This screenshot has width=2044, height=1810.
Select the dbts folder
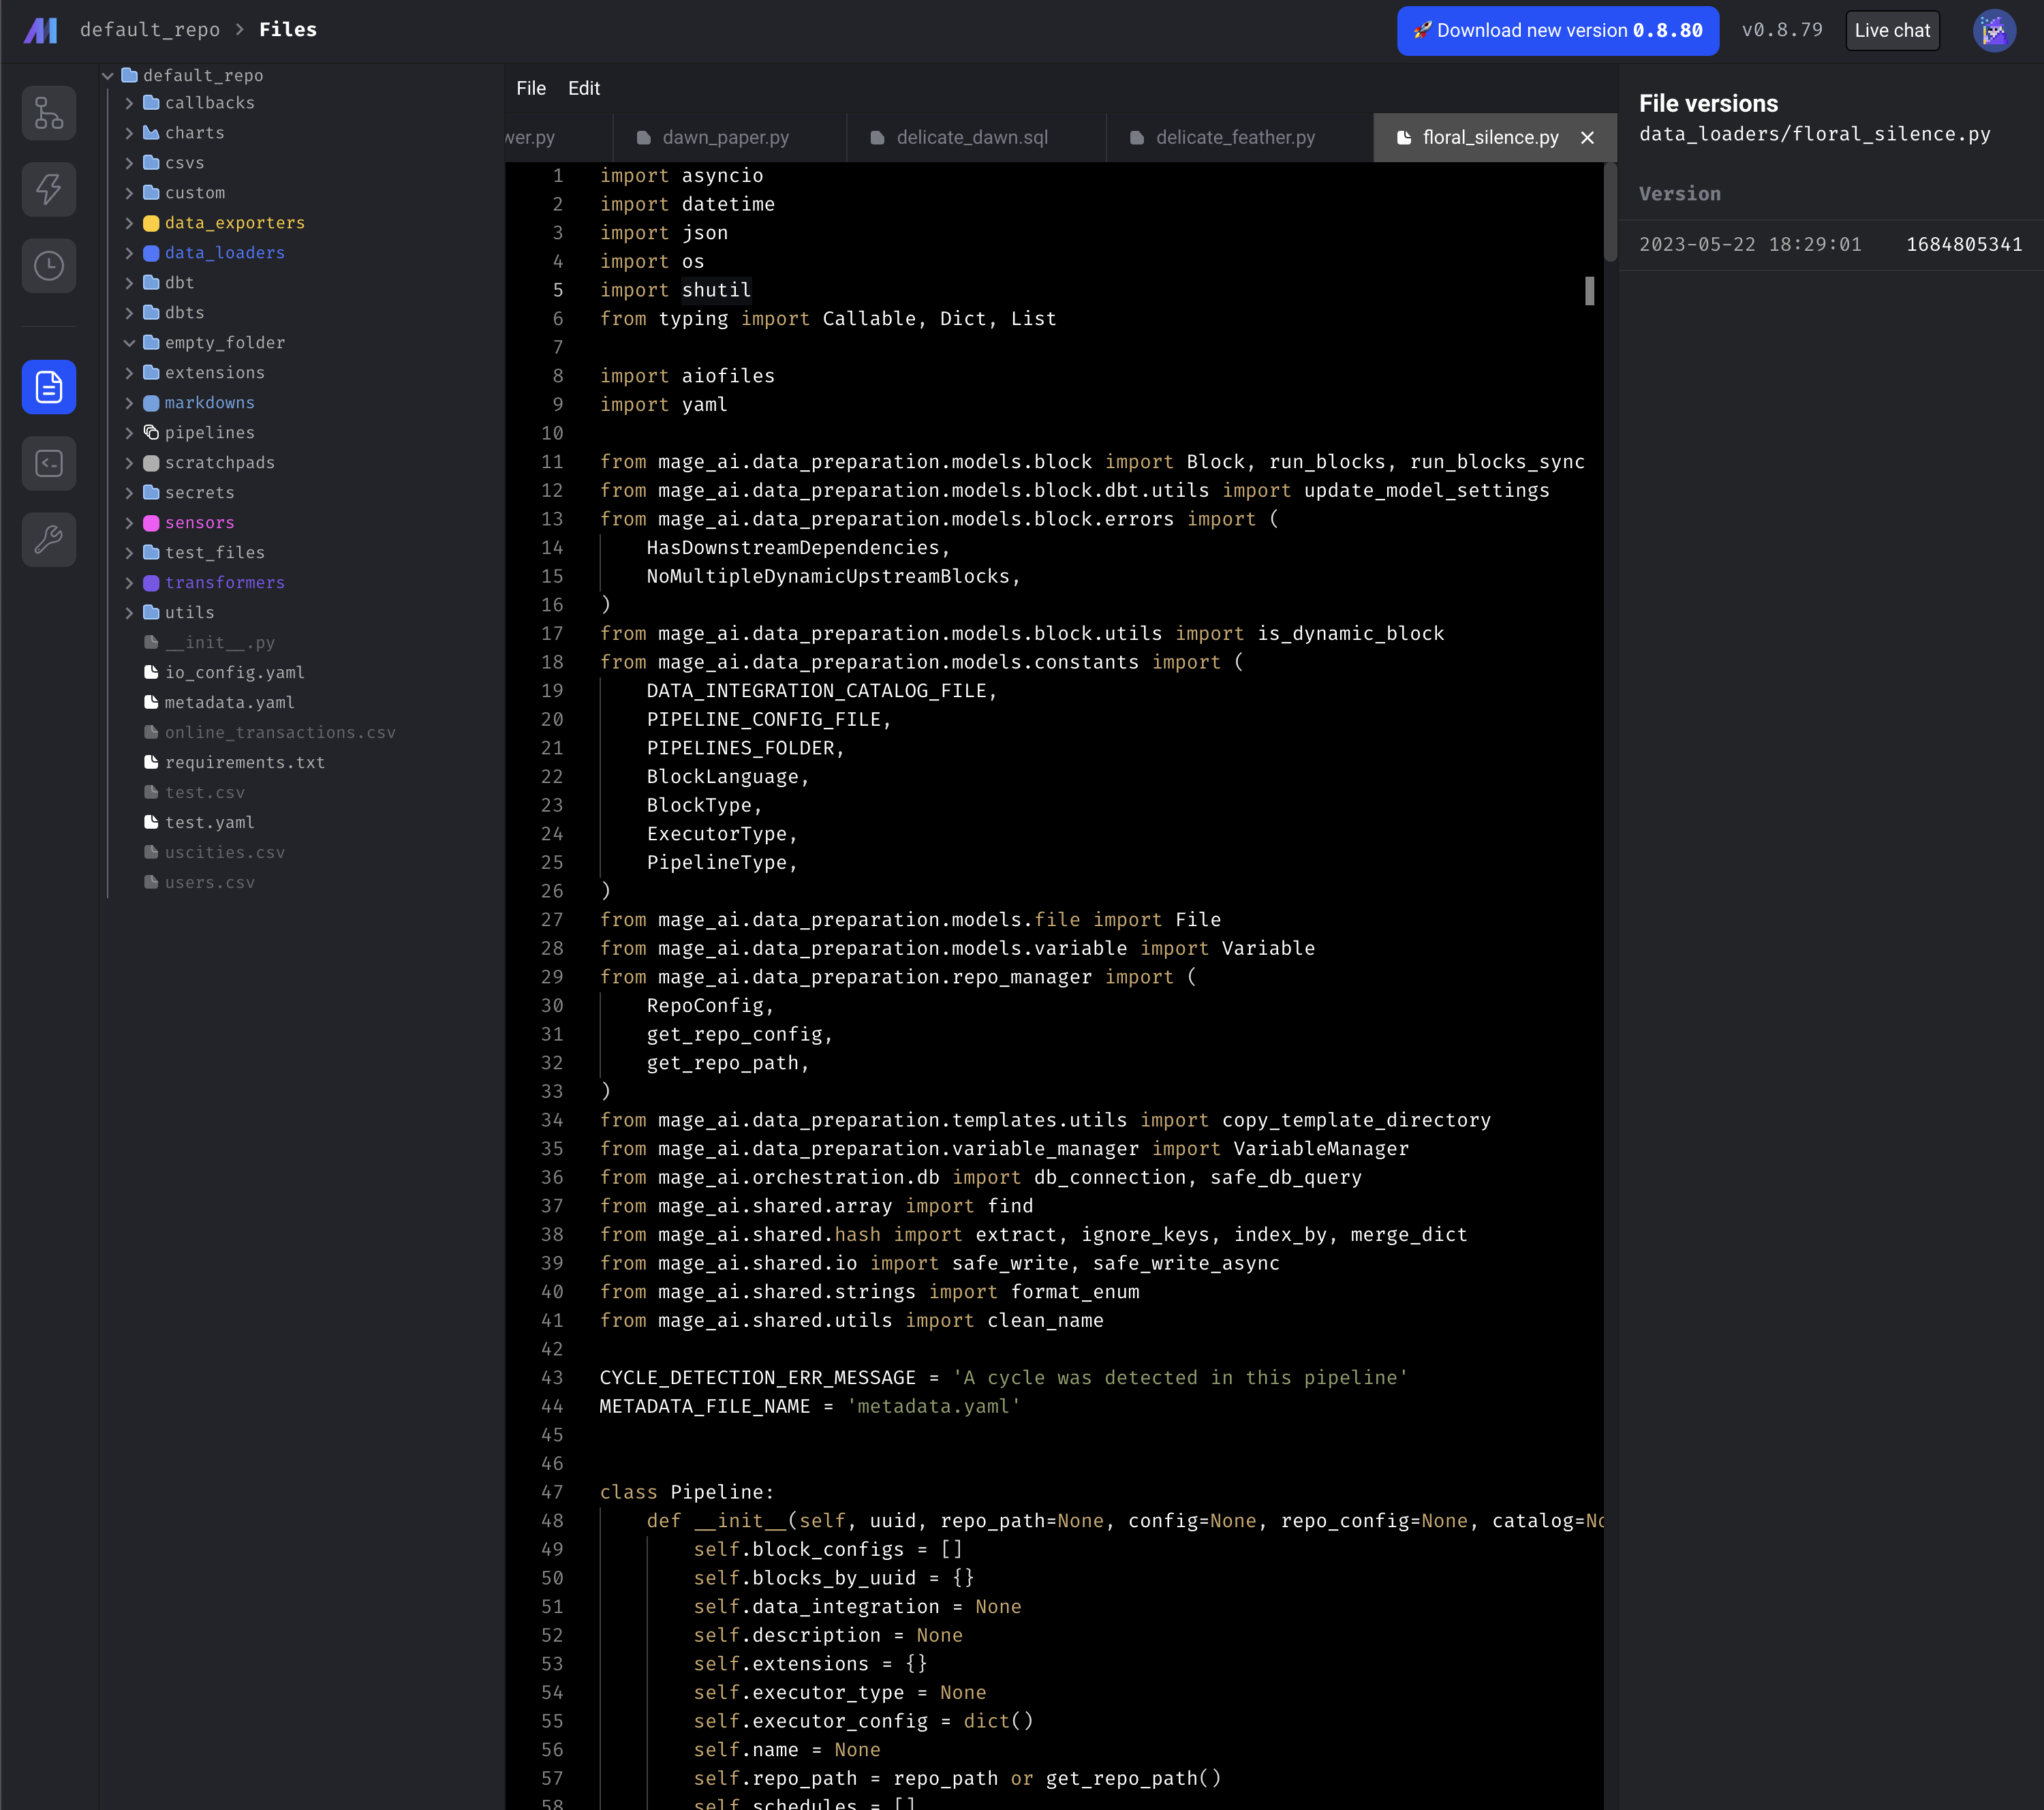[185, 313]
